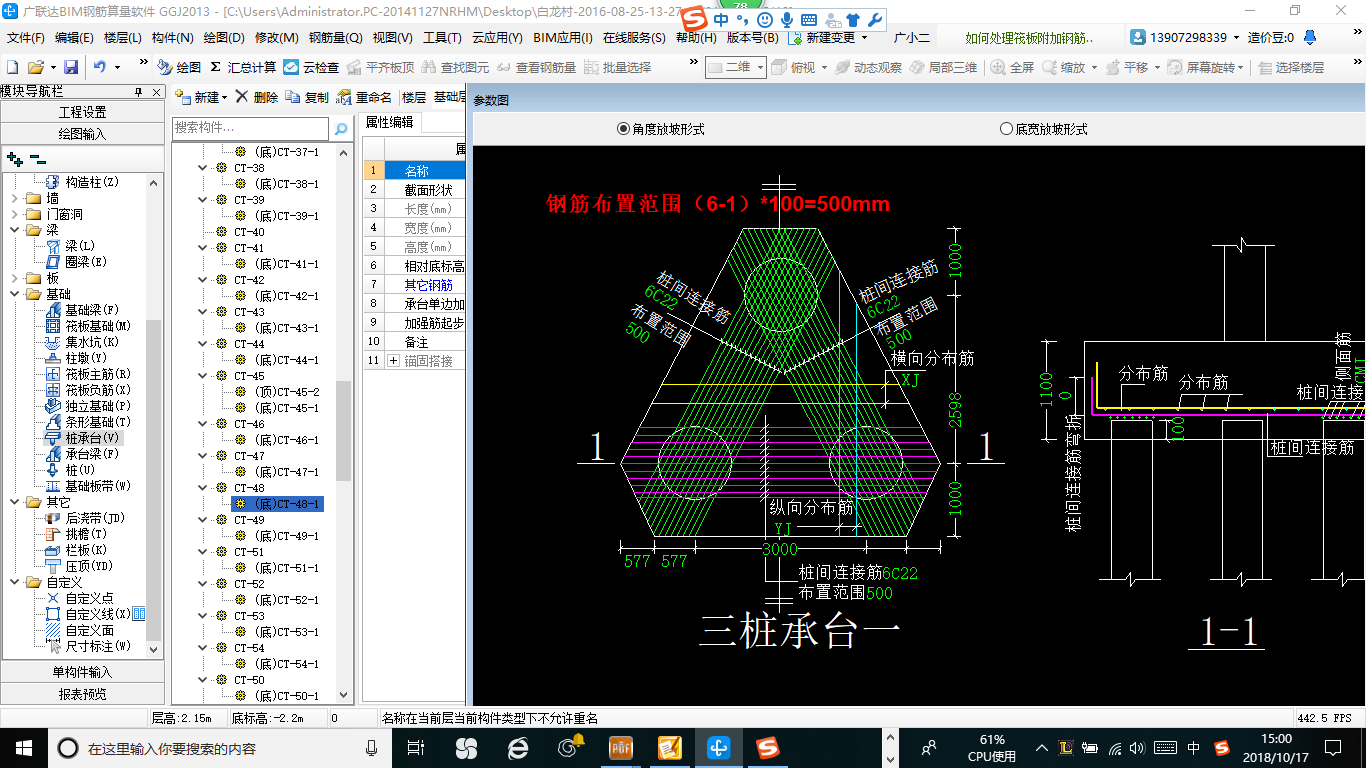The height and width of the screenshot is (768, 1366).
Task: Click 批量选择 batch select
Action: pyautogui.click(x=617, y=67)
